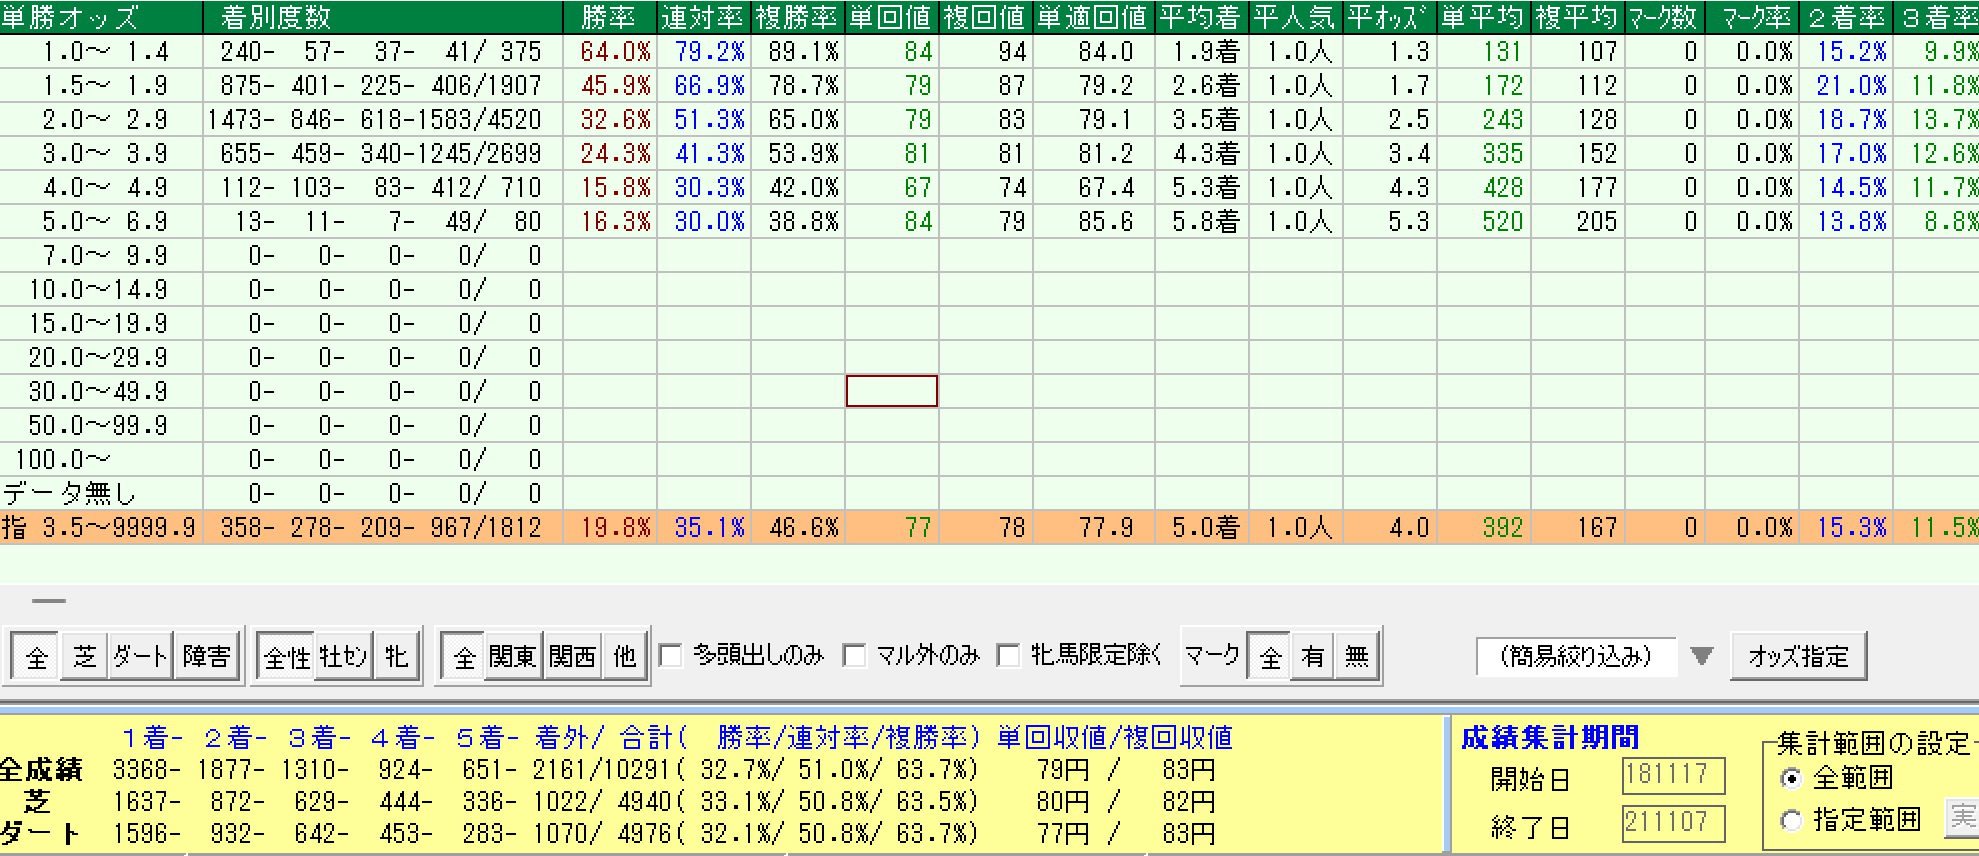
Task: Select the 10.0～14.9 odds row
Action: [989, 289]
